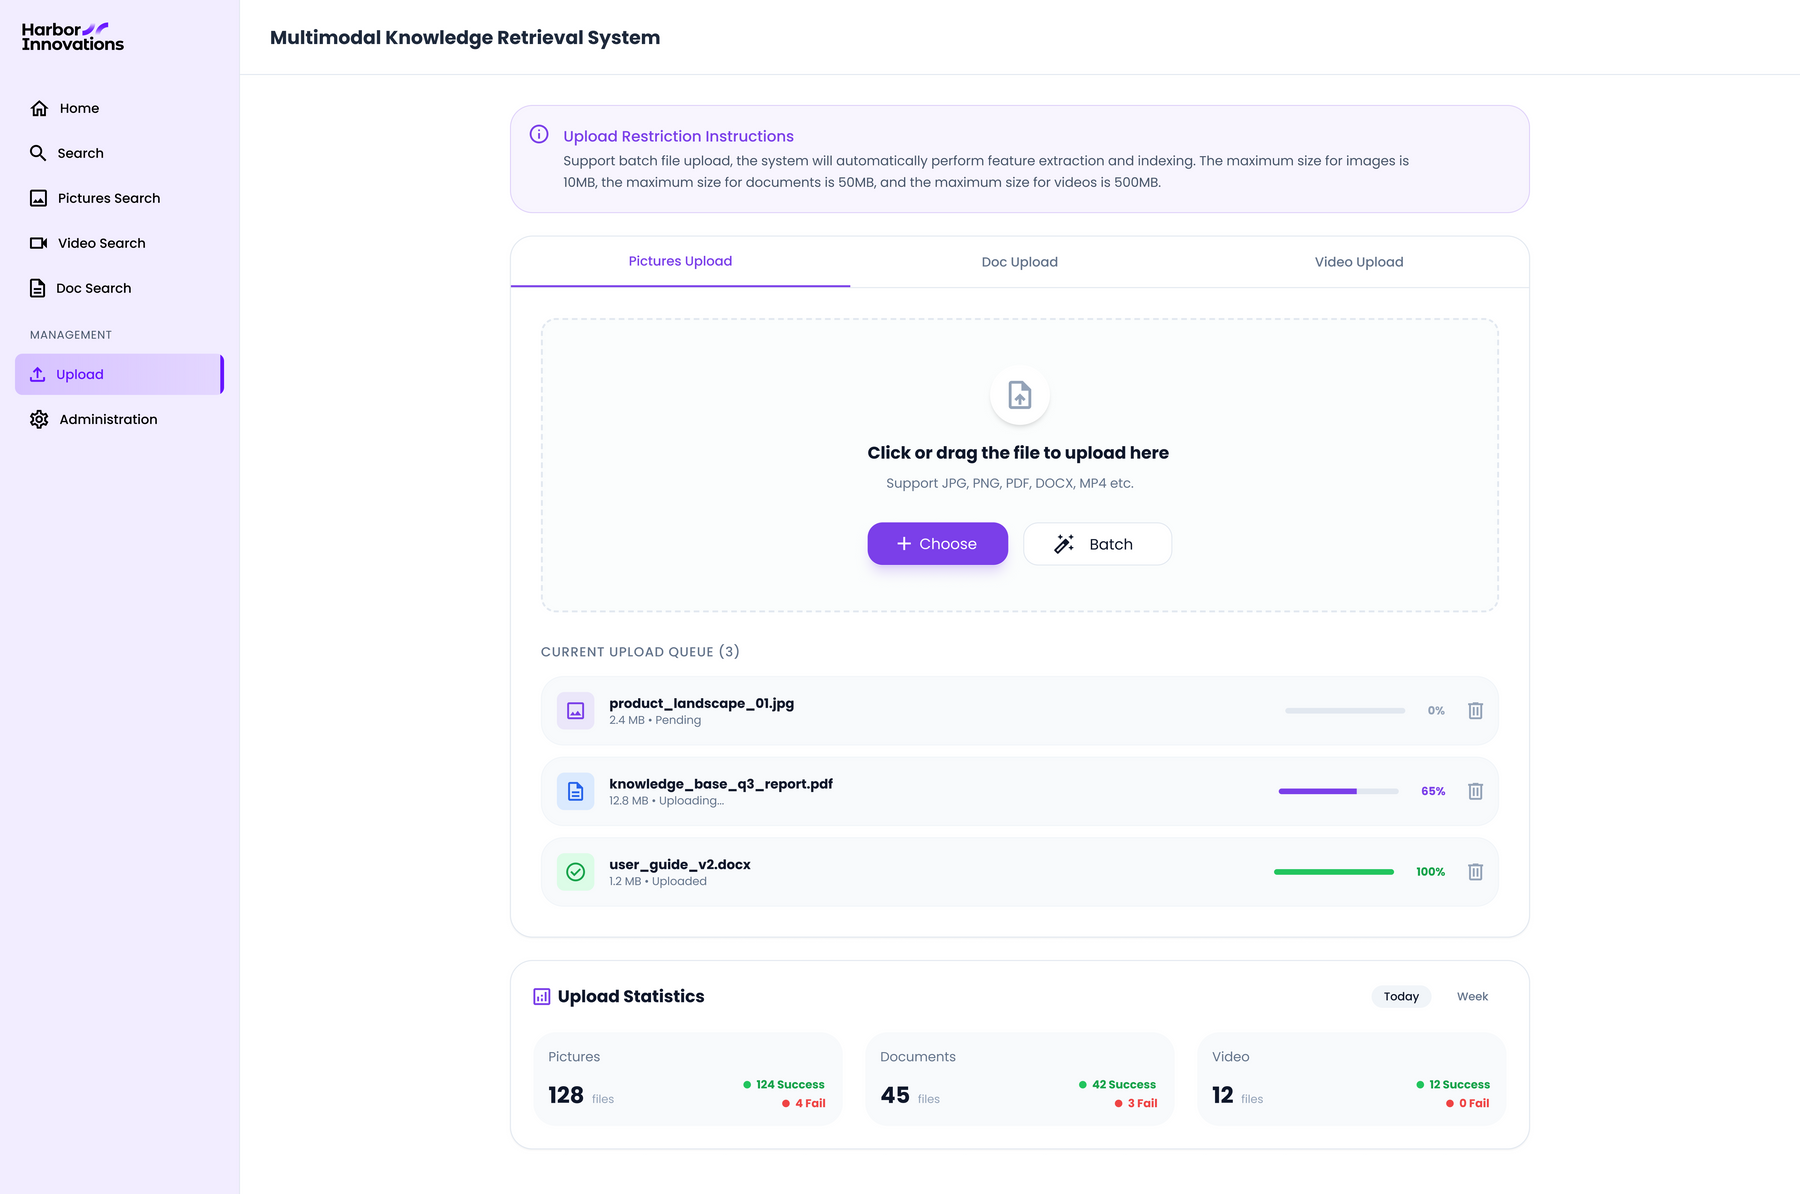Viewport: 1800px width, 1194px height.
Task: Switch to the Pictures Upload tab
Action: (680, 261)
